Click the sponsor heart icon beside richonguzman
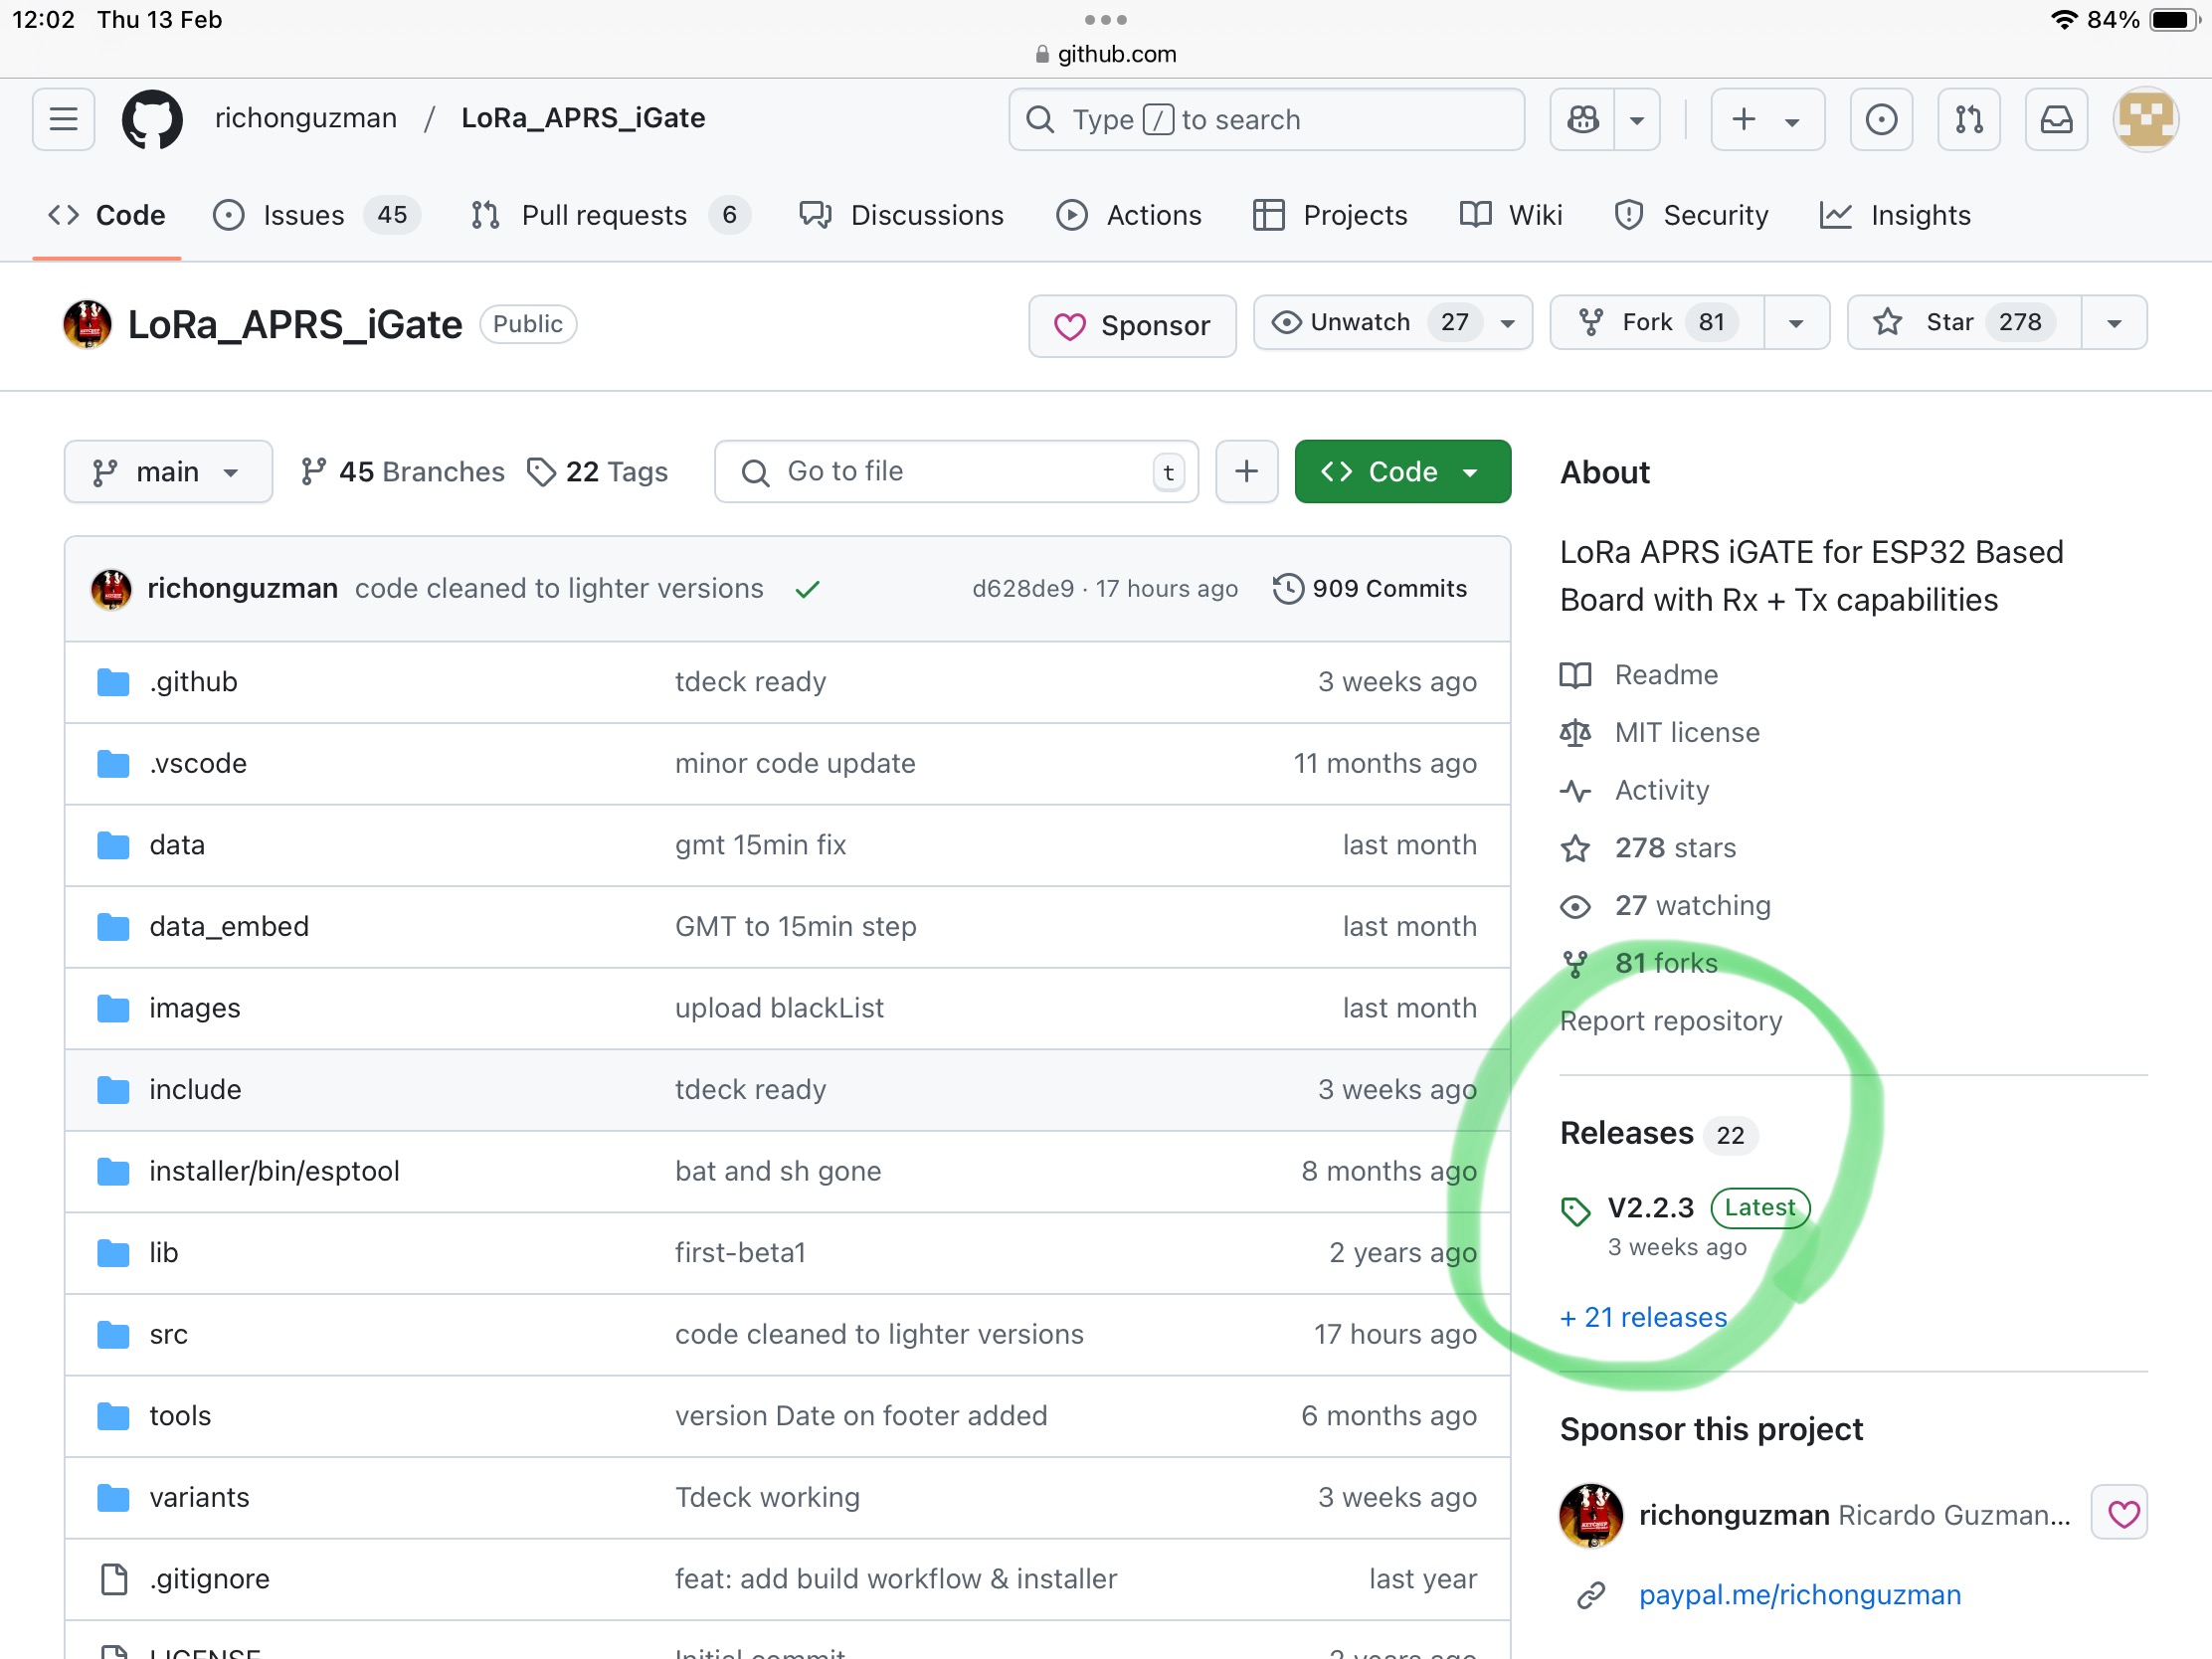This screenshot has height=1659, width=2212. click(2122, 1514)
